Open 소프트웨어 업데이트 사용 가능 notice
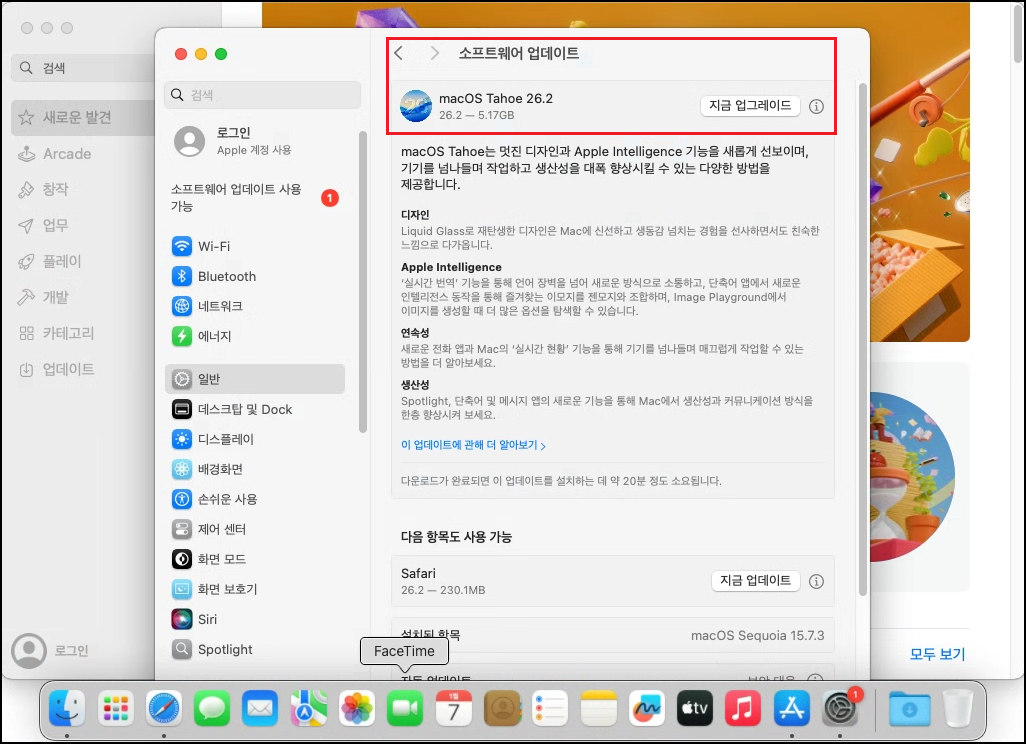Viewport: 1026px width, 744px height. [x=255, y=198]
